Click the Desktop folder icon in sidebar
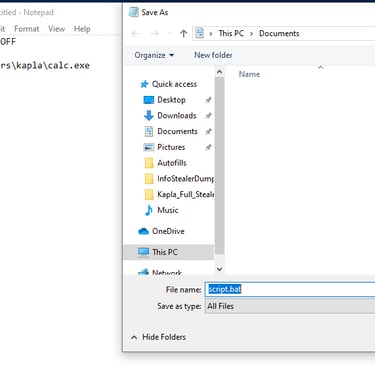The image size is (375, 366). coord(149,100)
